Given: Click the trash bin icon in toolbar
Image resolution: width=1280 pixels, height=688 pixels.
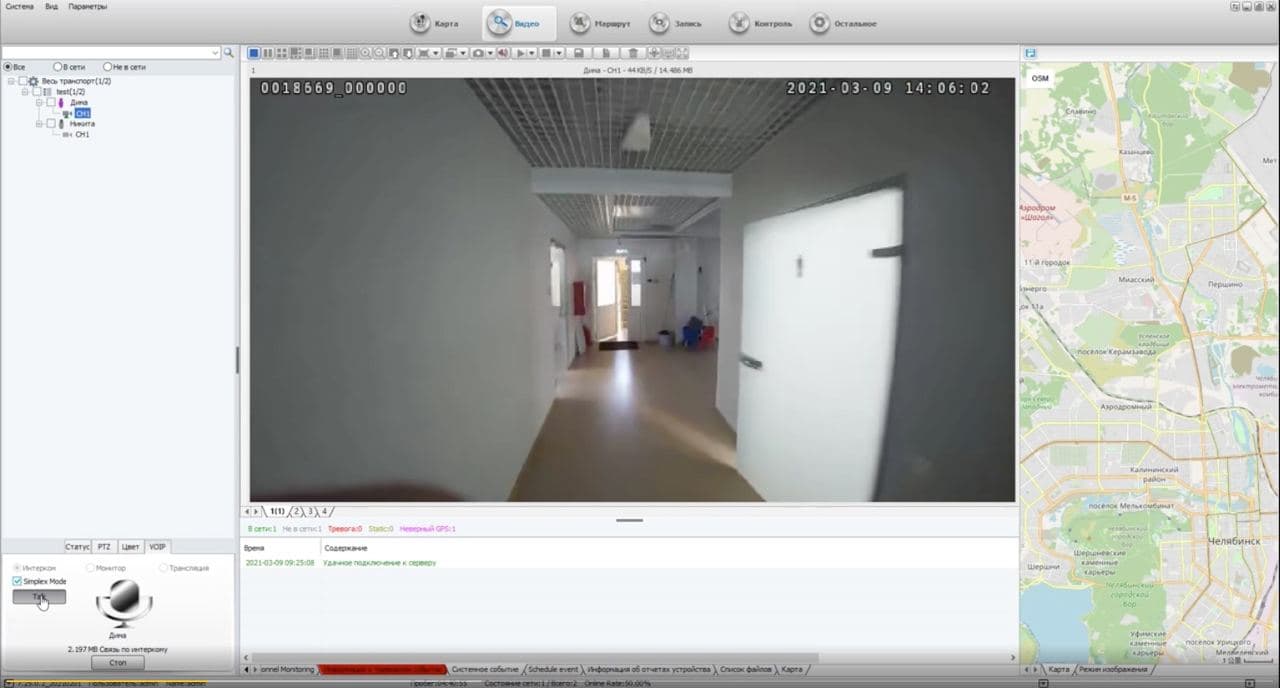Looking at the screenshot, I should click(x=633, y=53).
